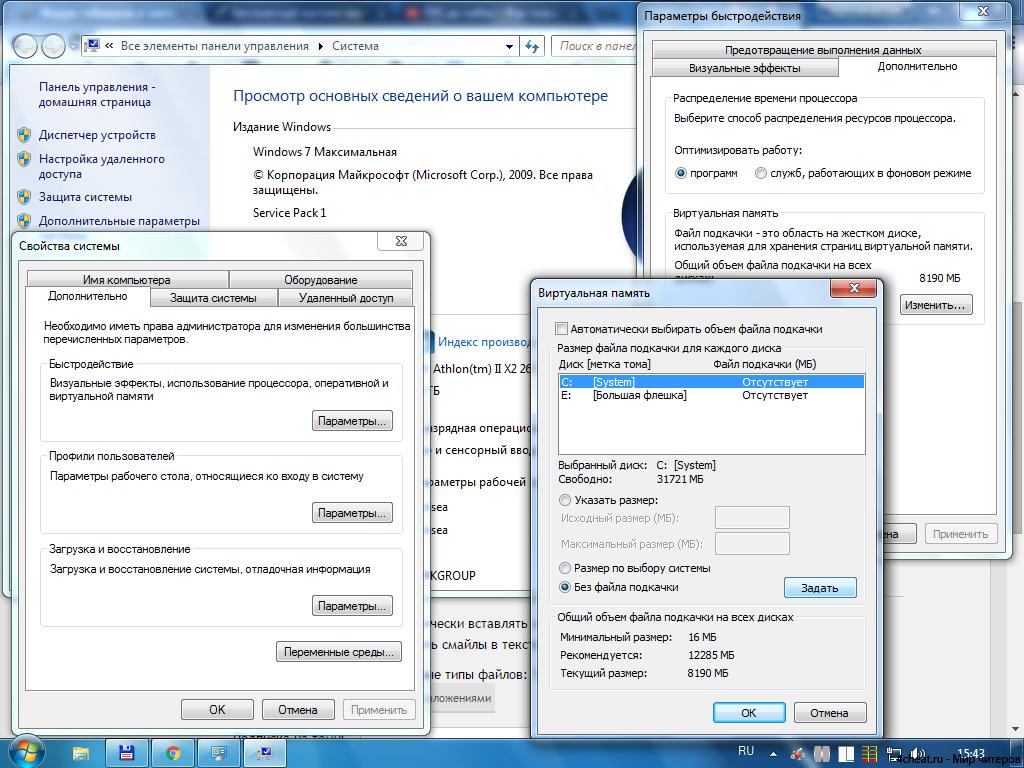Click the floppy disk taskbar icon
The image size is (1024, 768).
(127, 754)
